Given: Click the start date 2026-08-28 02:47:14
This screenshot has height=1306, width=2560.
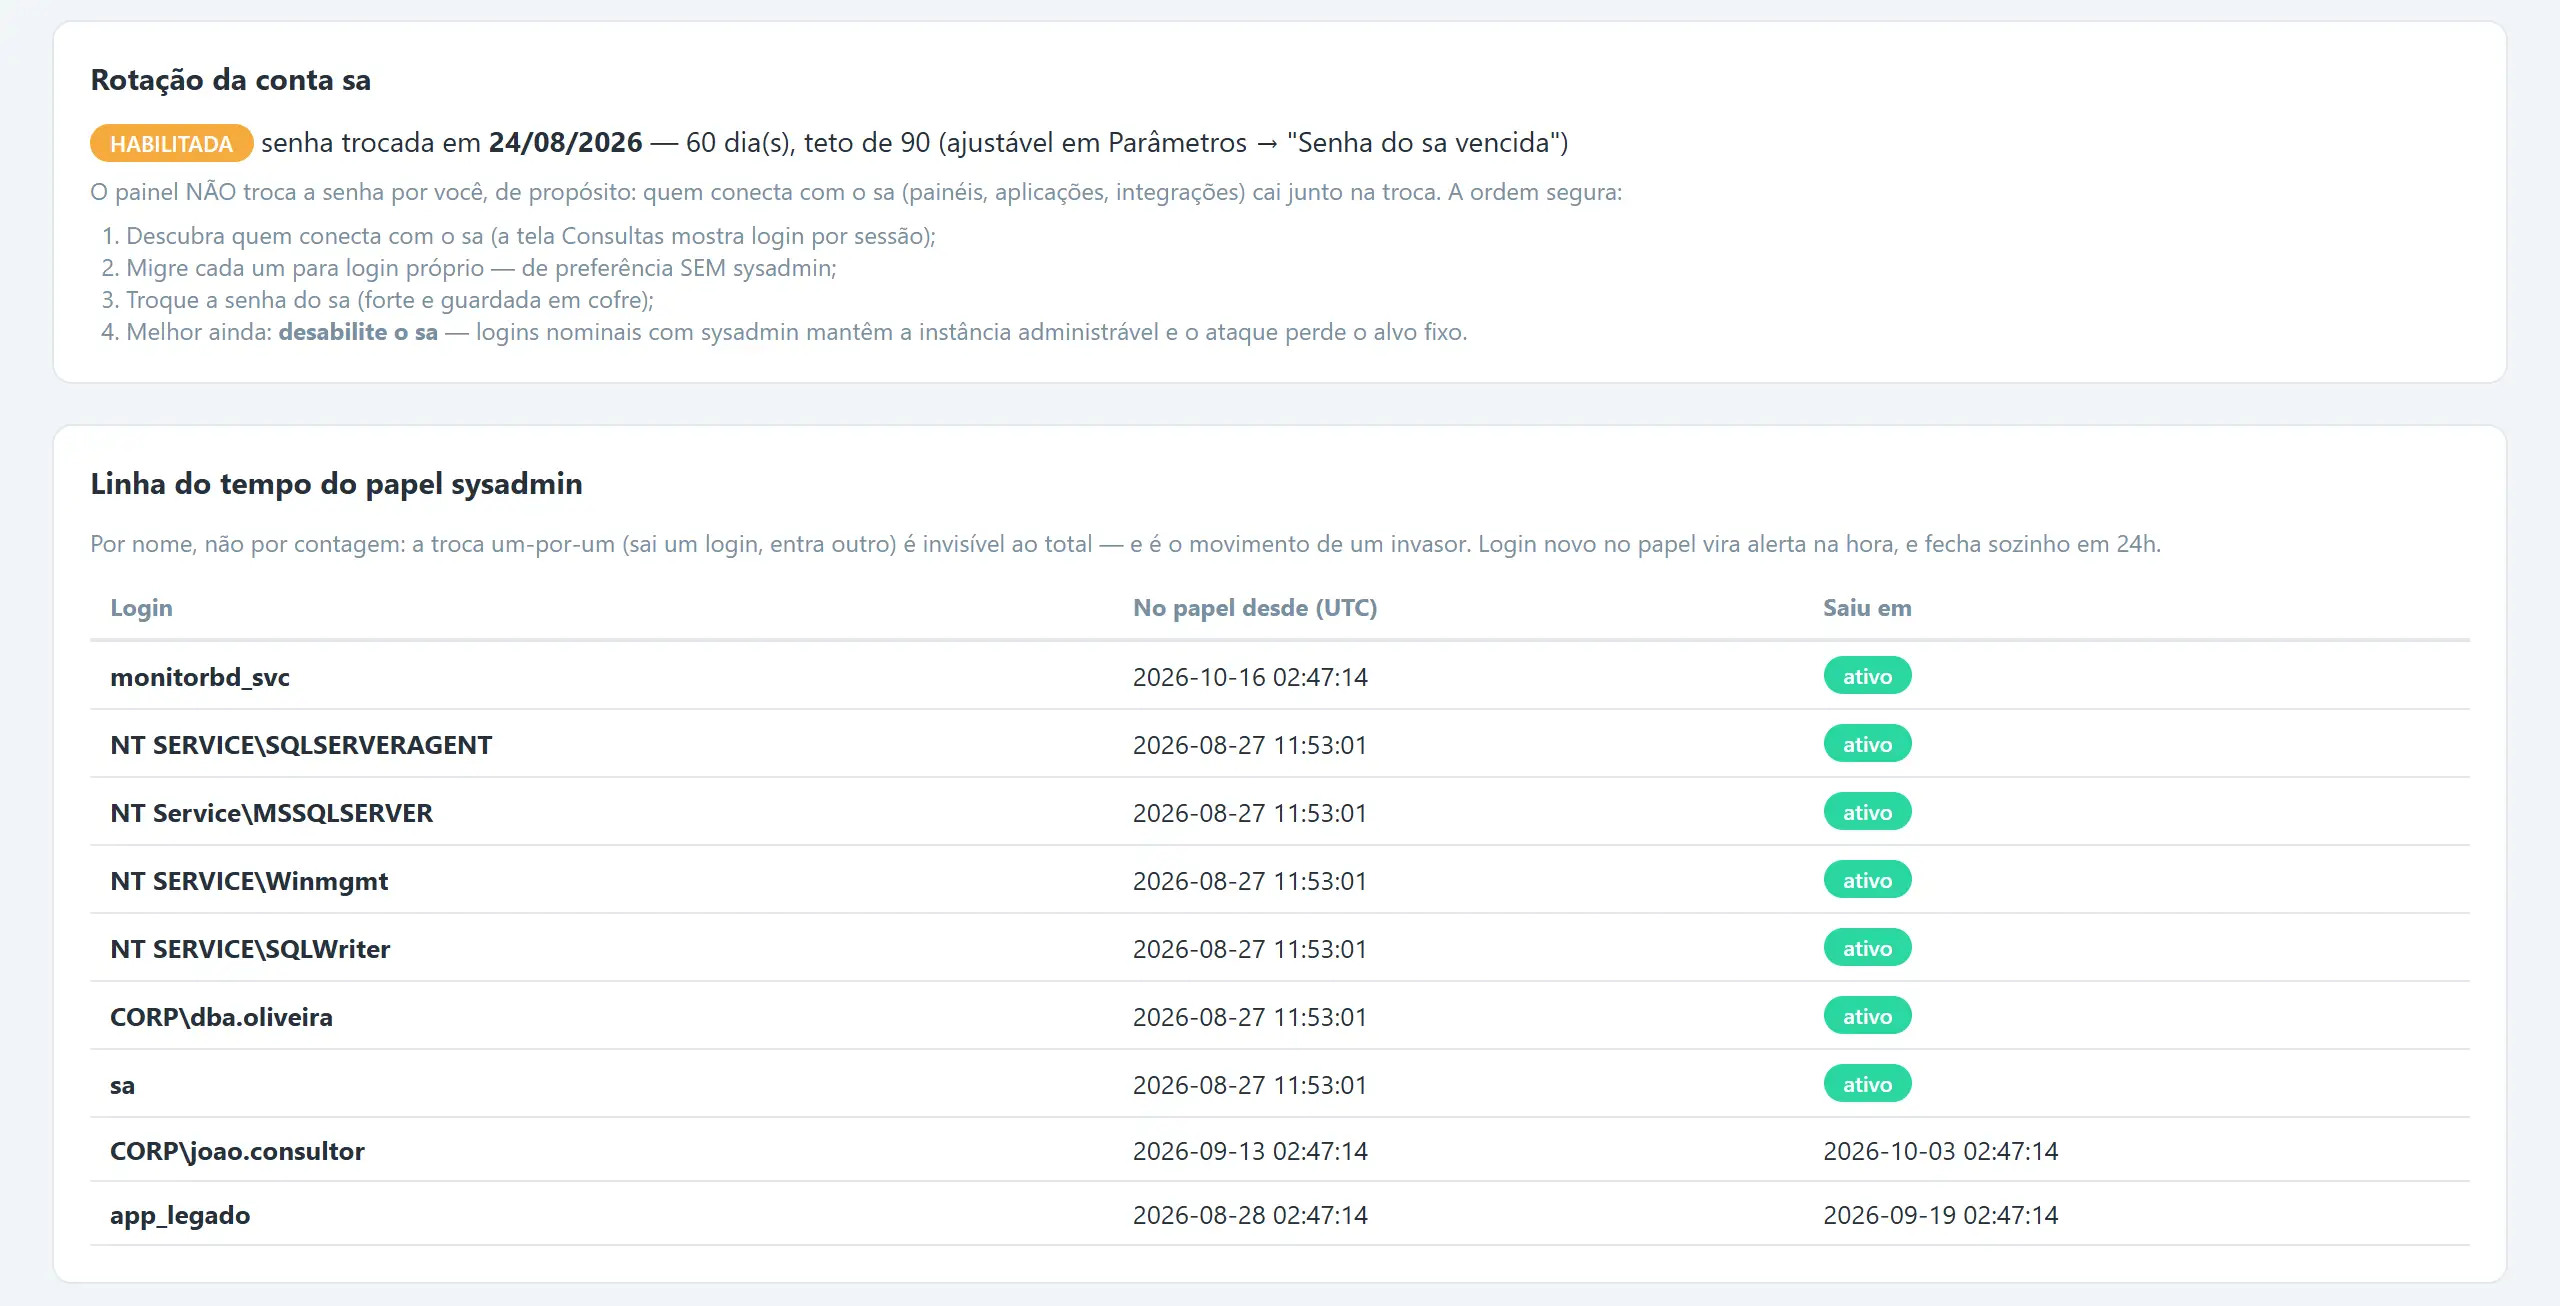Looking at the screenshot, I should tap(1250, 1215).
